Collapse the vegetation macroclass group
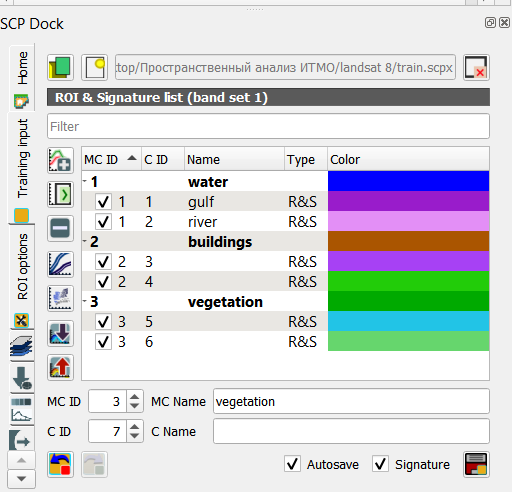The width and height of the screenshot is (512, 492). pyautogui.click(x=85, y=301)
